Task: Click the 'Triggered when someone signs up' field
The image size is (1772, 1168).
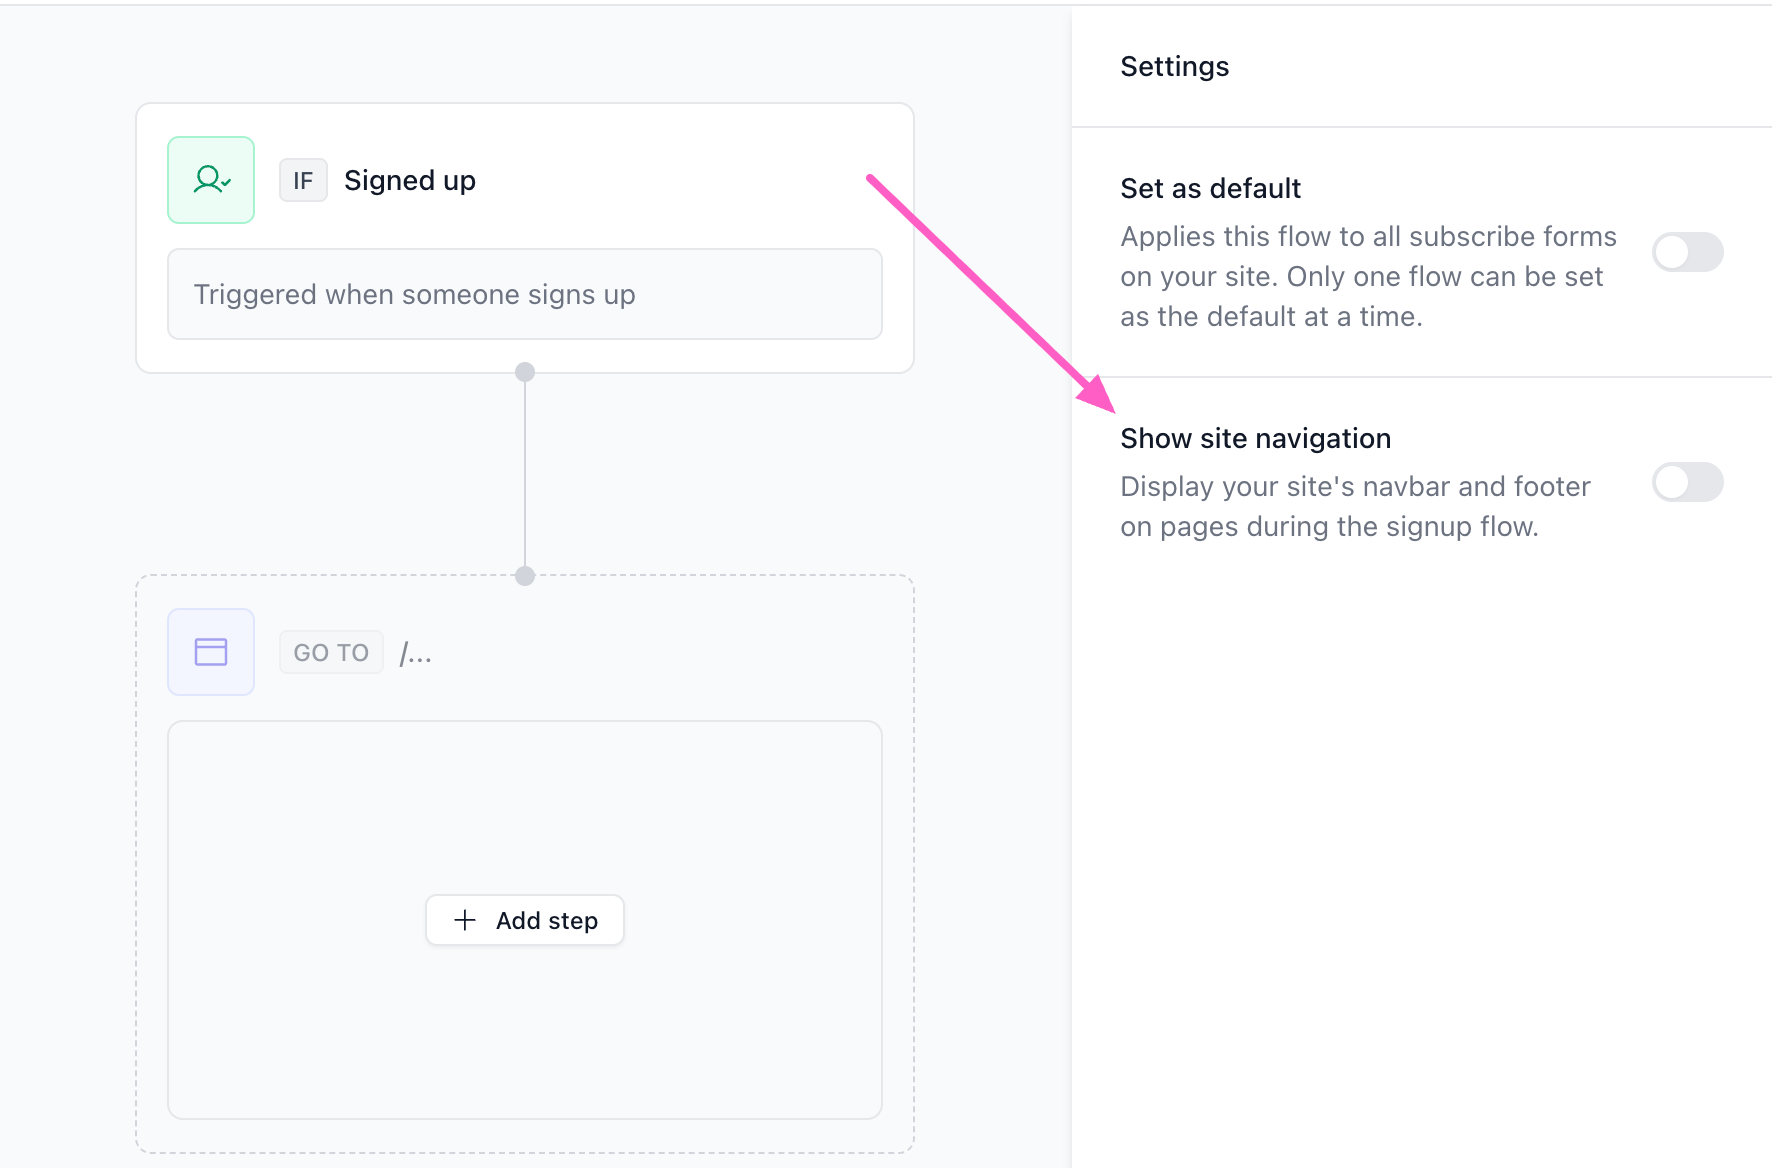Action: click(x=525, y=294)
